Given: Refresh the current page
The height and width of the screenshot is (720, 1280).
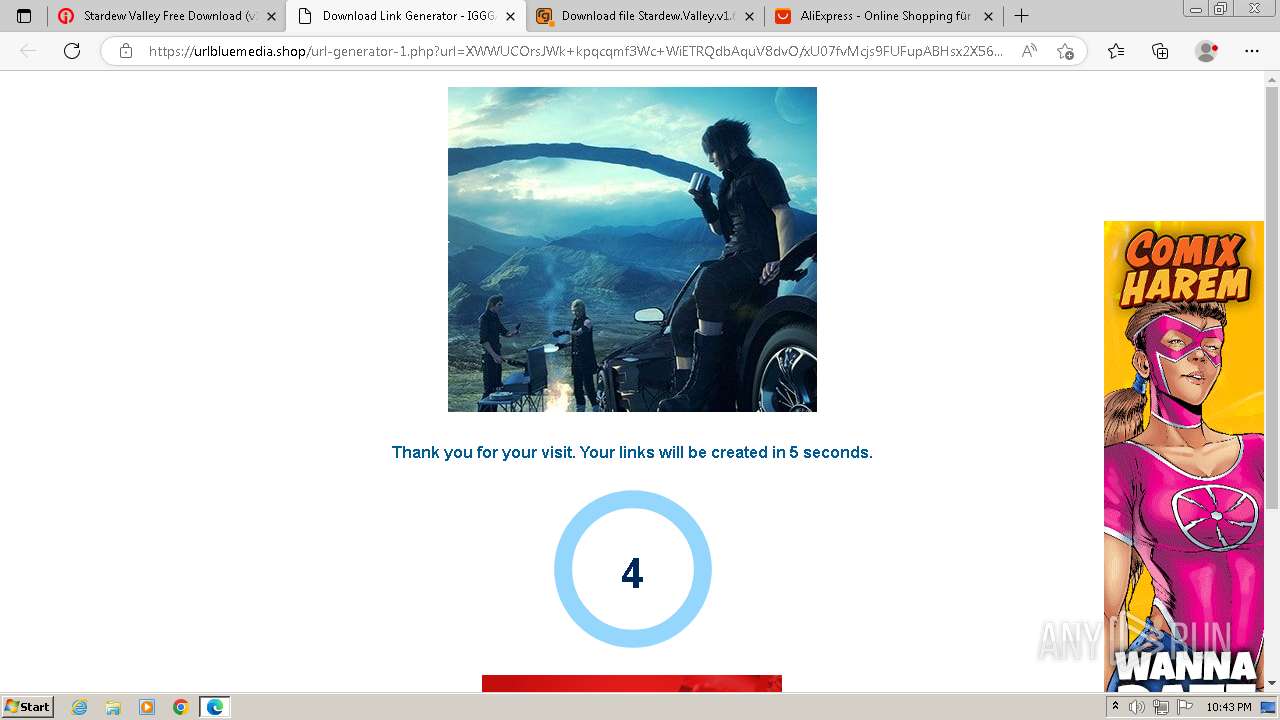Looking at the screenshot, I should point(72,51).
